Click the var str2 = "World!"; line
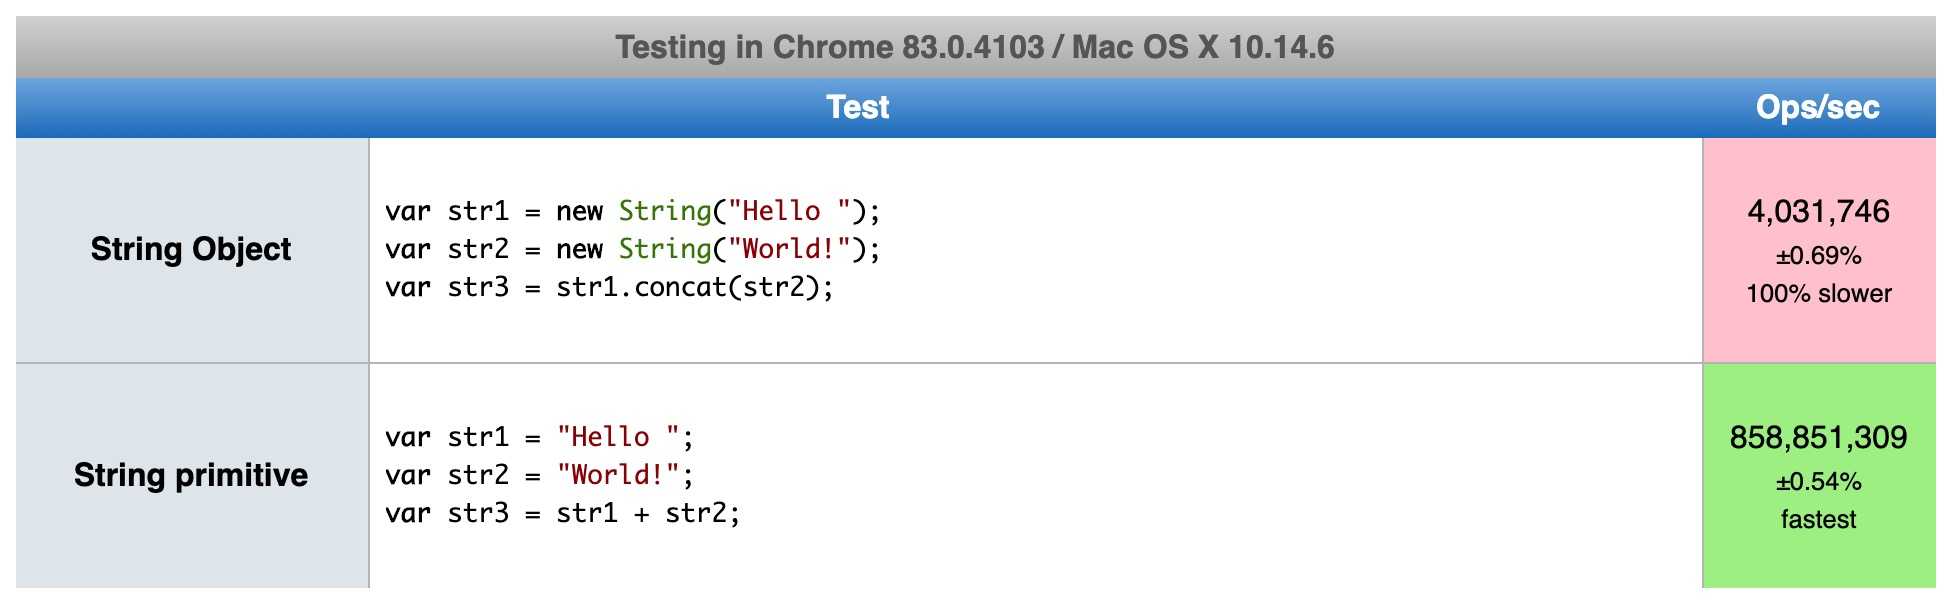Screen dimensions: 1954x606 click(x=539, y=475)
